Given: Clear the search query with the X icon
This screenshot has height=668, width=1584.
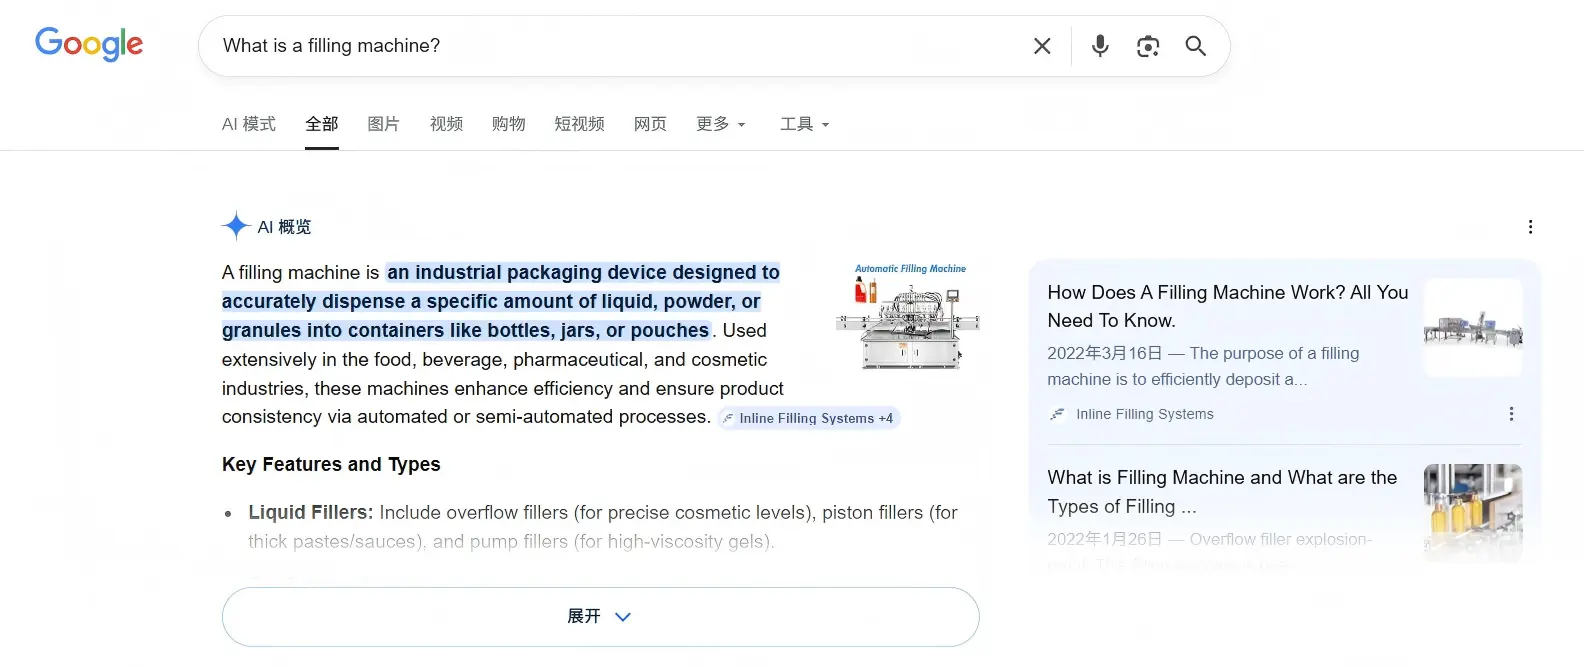Looking at the screenshot, I should tap(1042, 46).
